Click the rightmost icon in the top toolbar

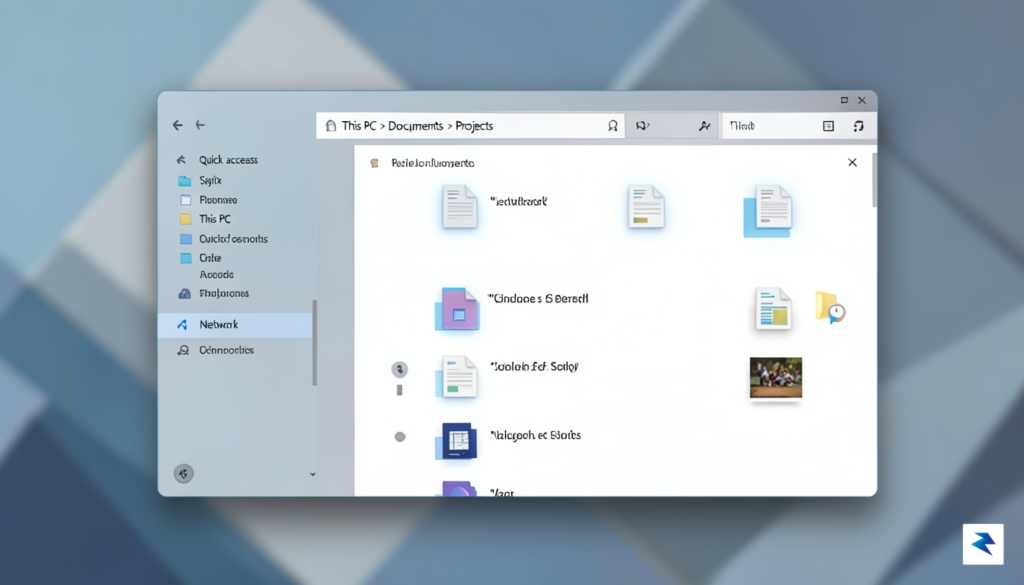coord(858,126)
